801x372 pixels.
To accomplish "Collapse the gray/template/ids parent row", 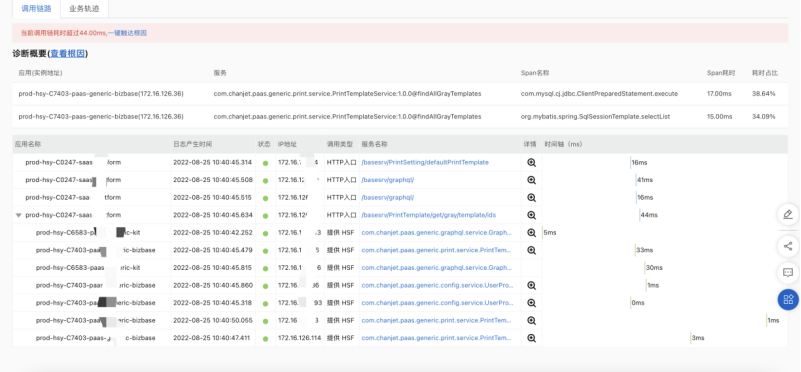I will click(x=18, y=215).
